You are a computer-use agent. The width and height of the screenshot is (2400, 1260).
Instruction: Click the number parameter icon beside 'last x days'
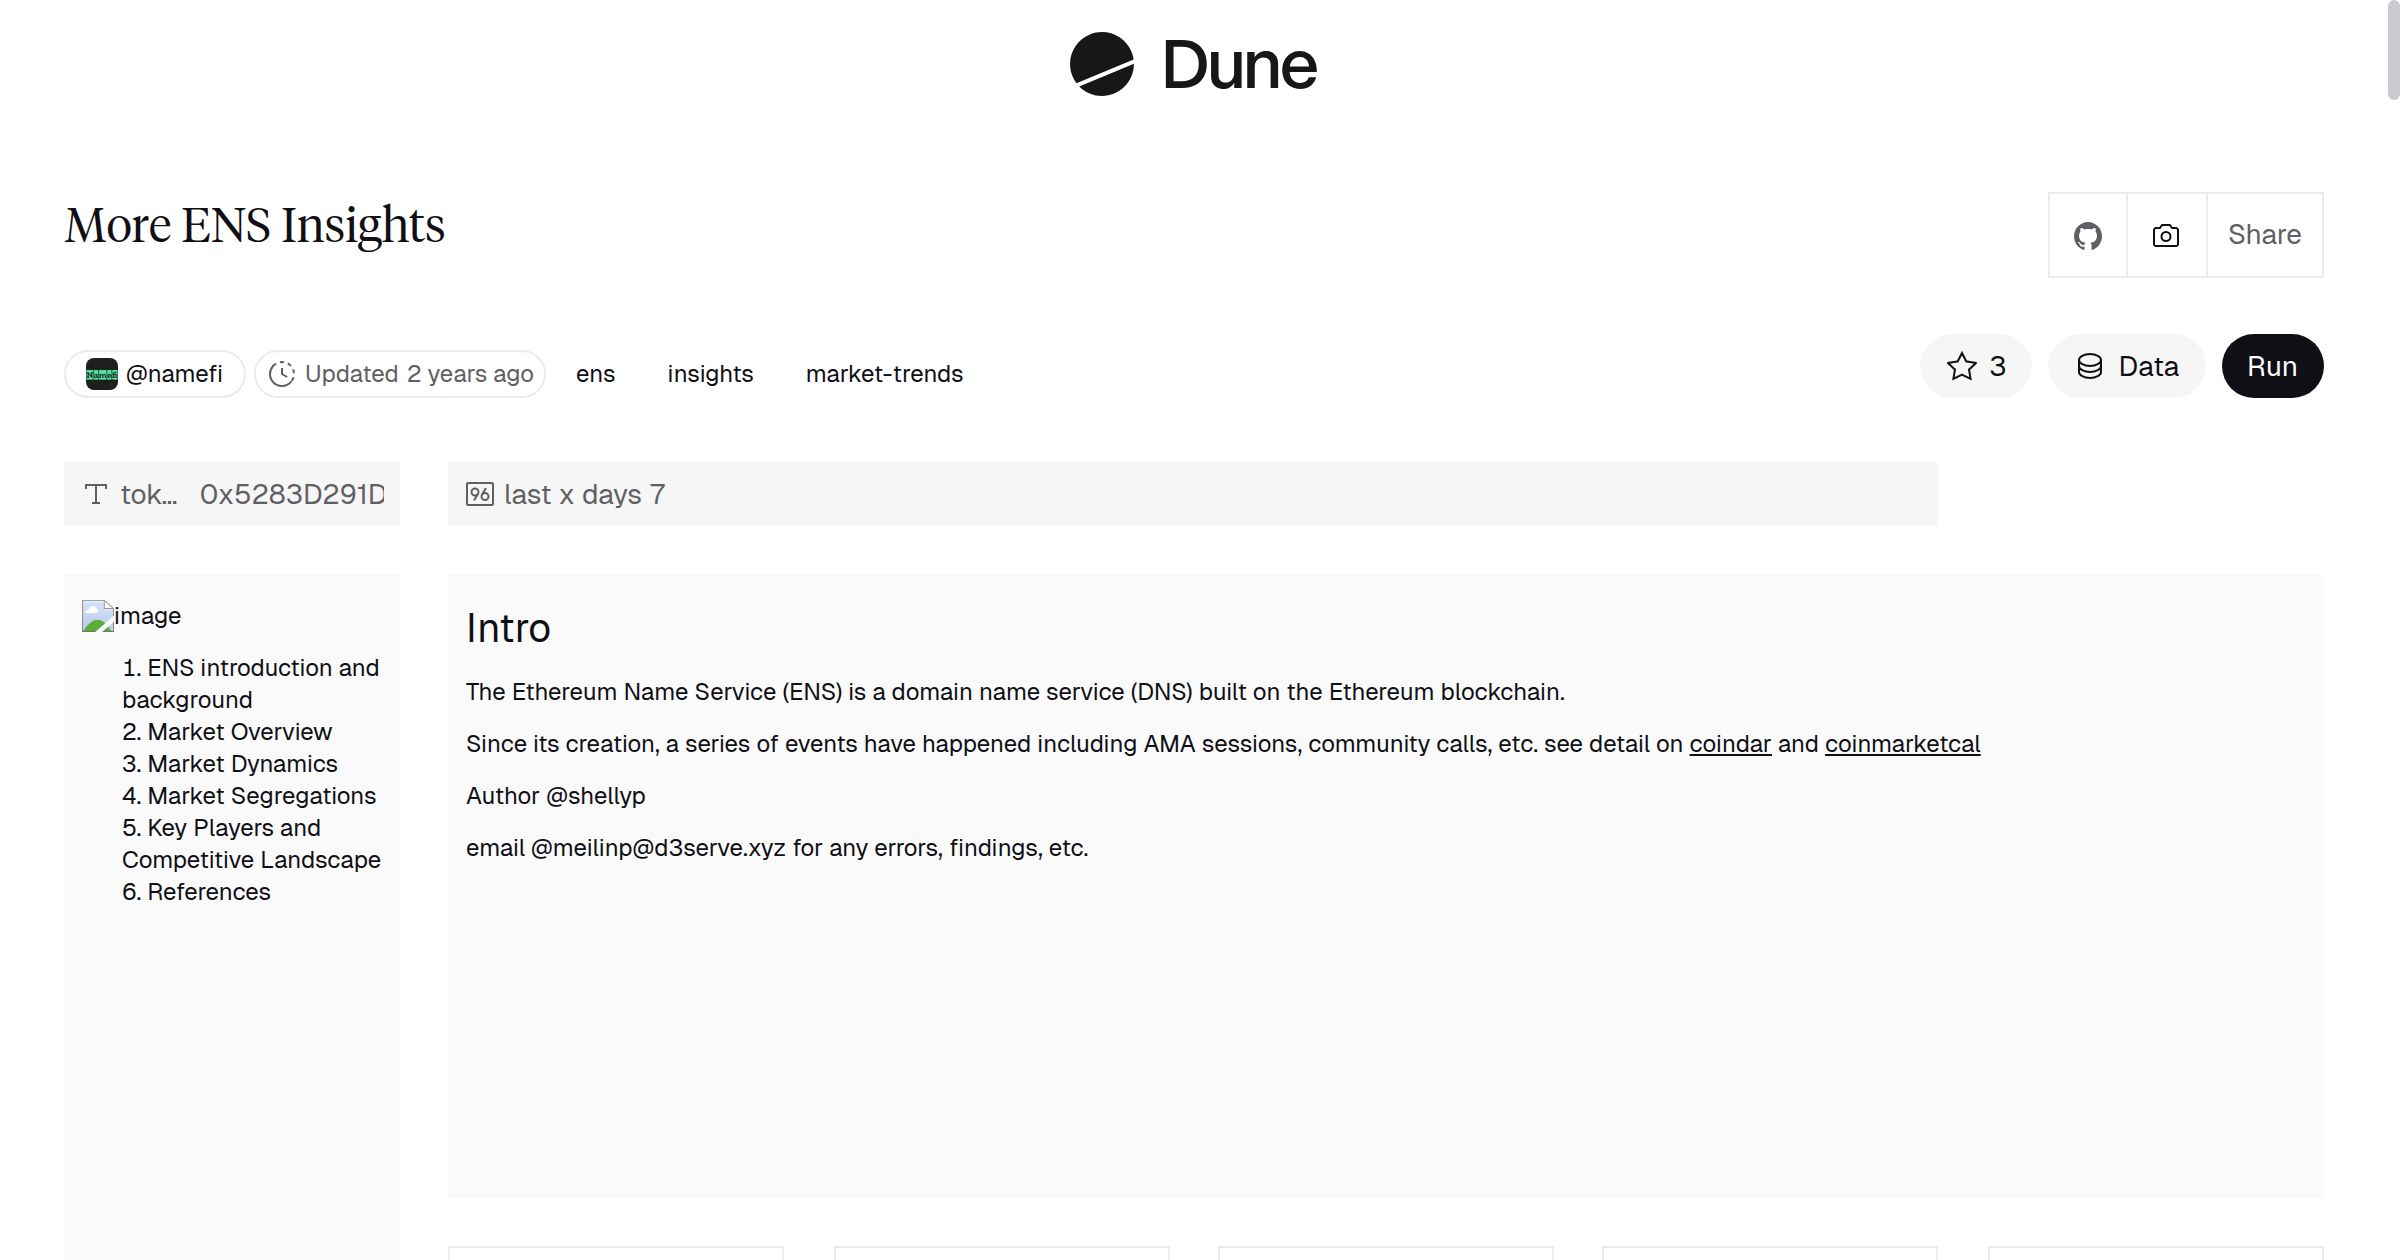(479, 493)
